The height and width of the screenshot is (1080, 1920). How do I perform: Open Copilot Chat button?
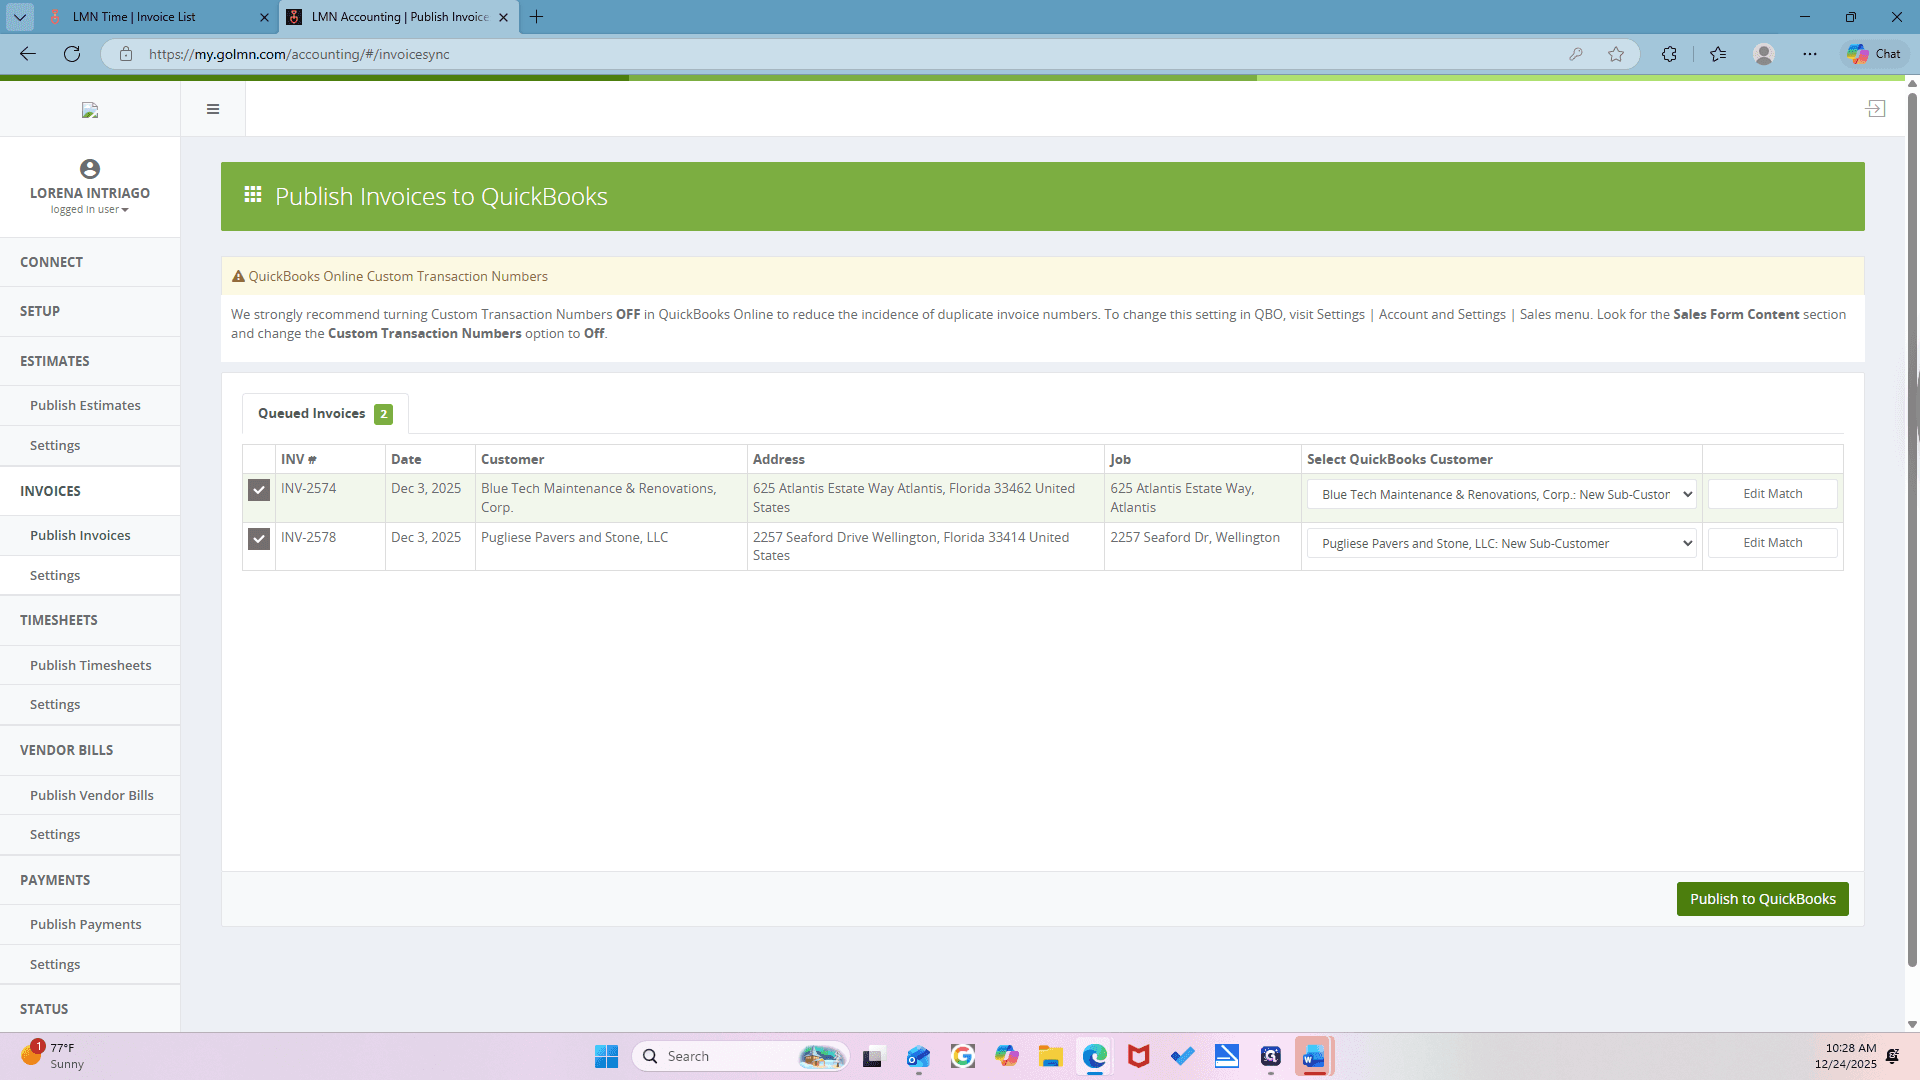point(1874,54)
